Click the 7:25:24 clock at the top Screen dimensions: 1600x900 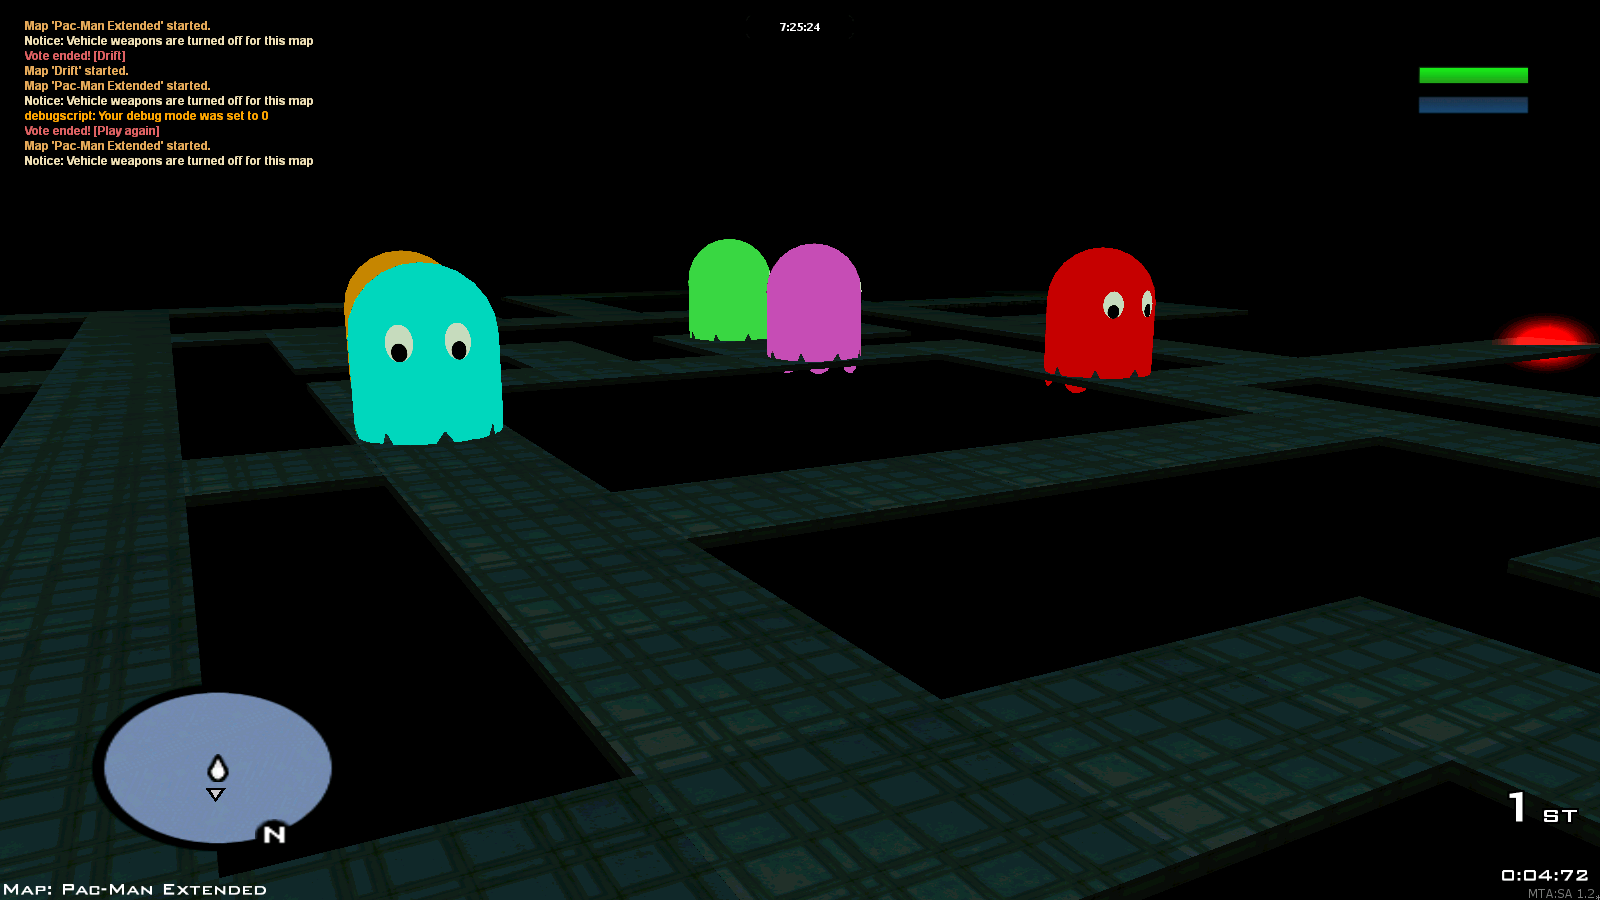click(x=799, y=27)
